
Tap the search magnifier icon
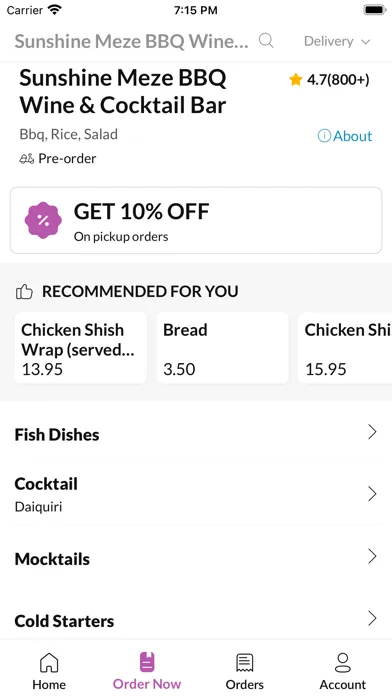(x=266, y=41)
